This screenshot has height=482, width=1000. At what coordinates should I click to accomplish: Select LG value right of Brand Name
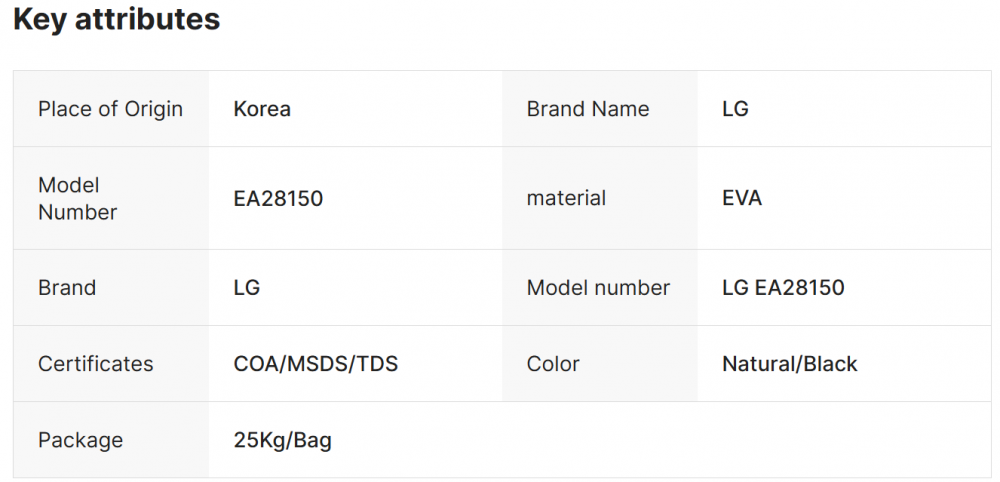pos(735,109)
